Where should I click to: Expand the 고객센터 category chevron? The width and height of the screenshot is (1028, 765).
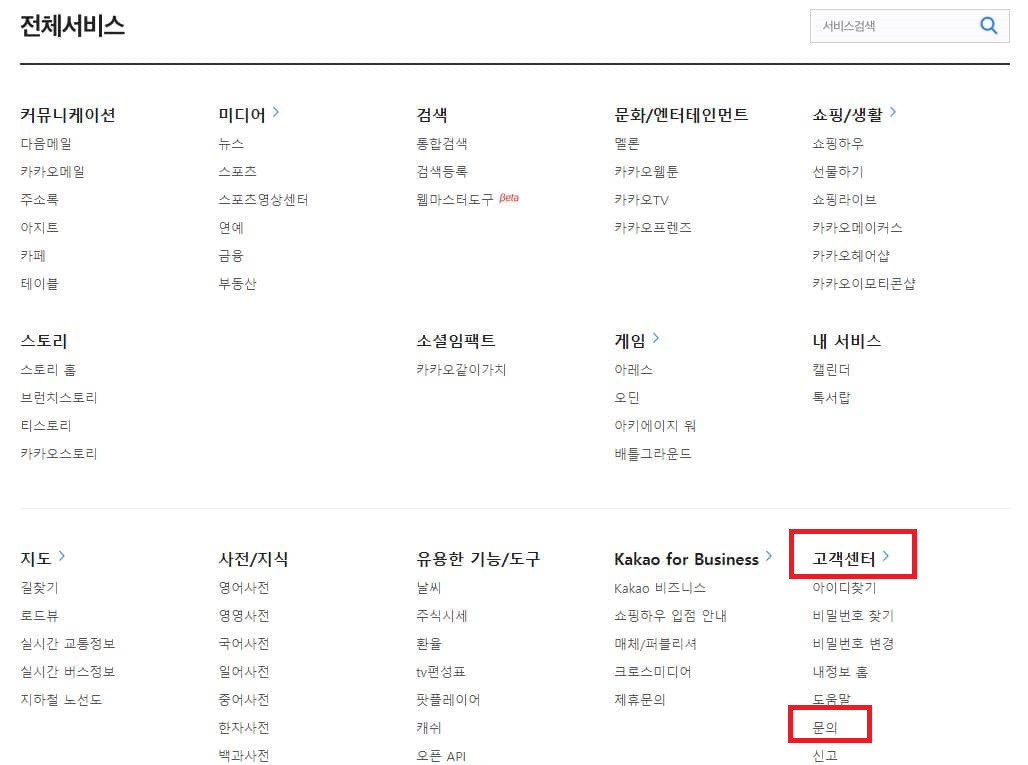[x=886, y=557]
